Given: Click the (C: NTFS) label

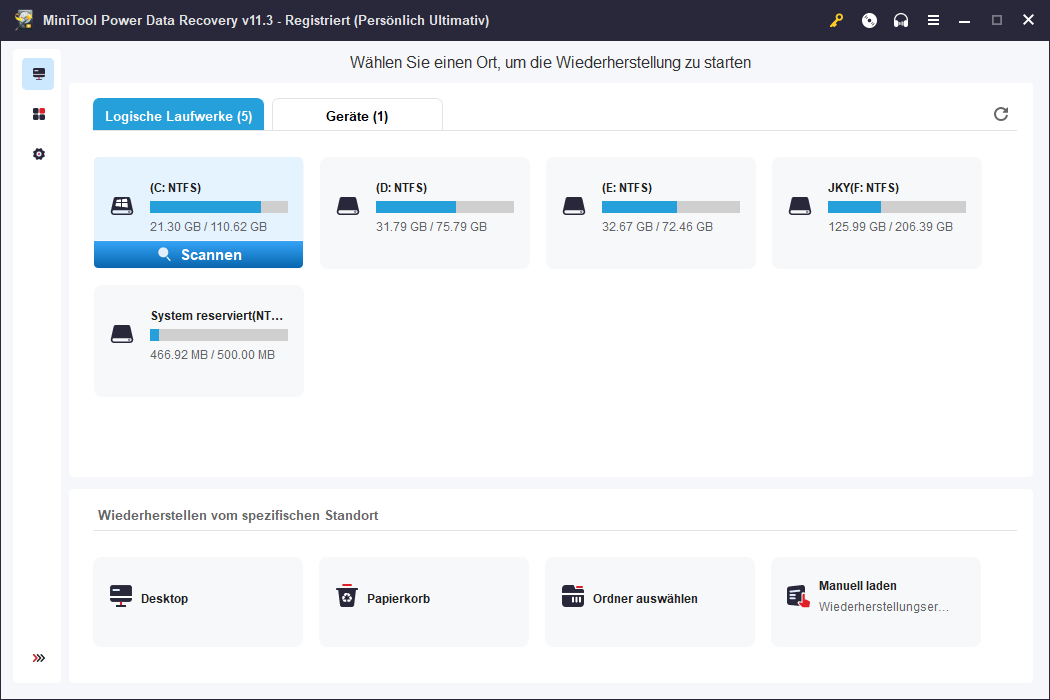Looking at the screenshot, I should (175, 188).
